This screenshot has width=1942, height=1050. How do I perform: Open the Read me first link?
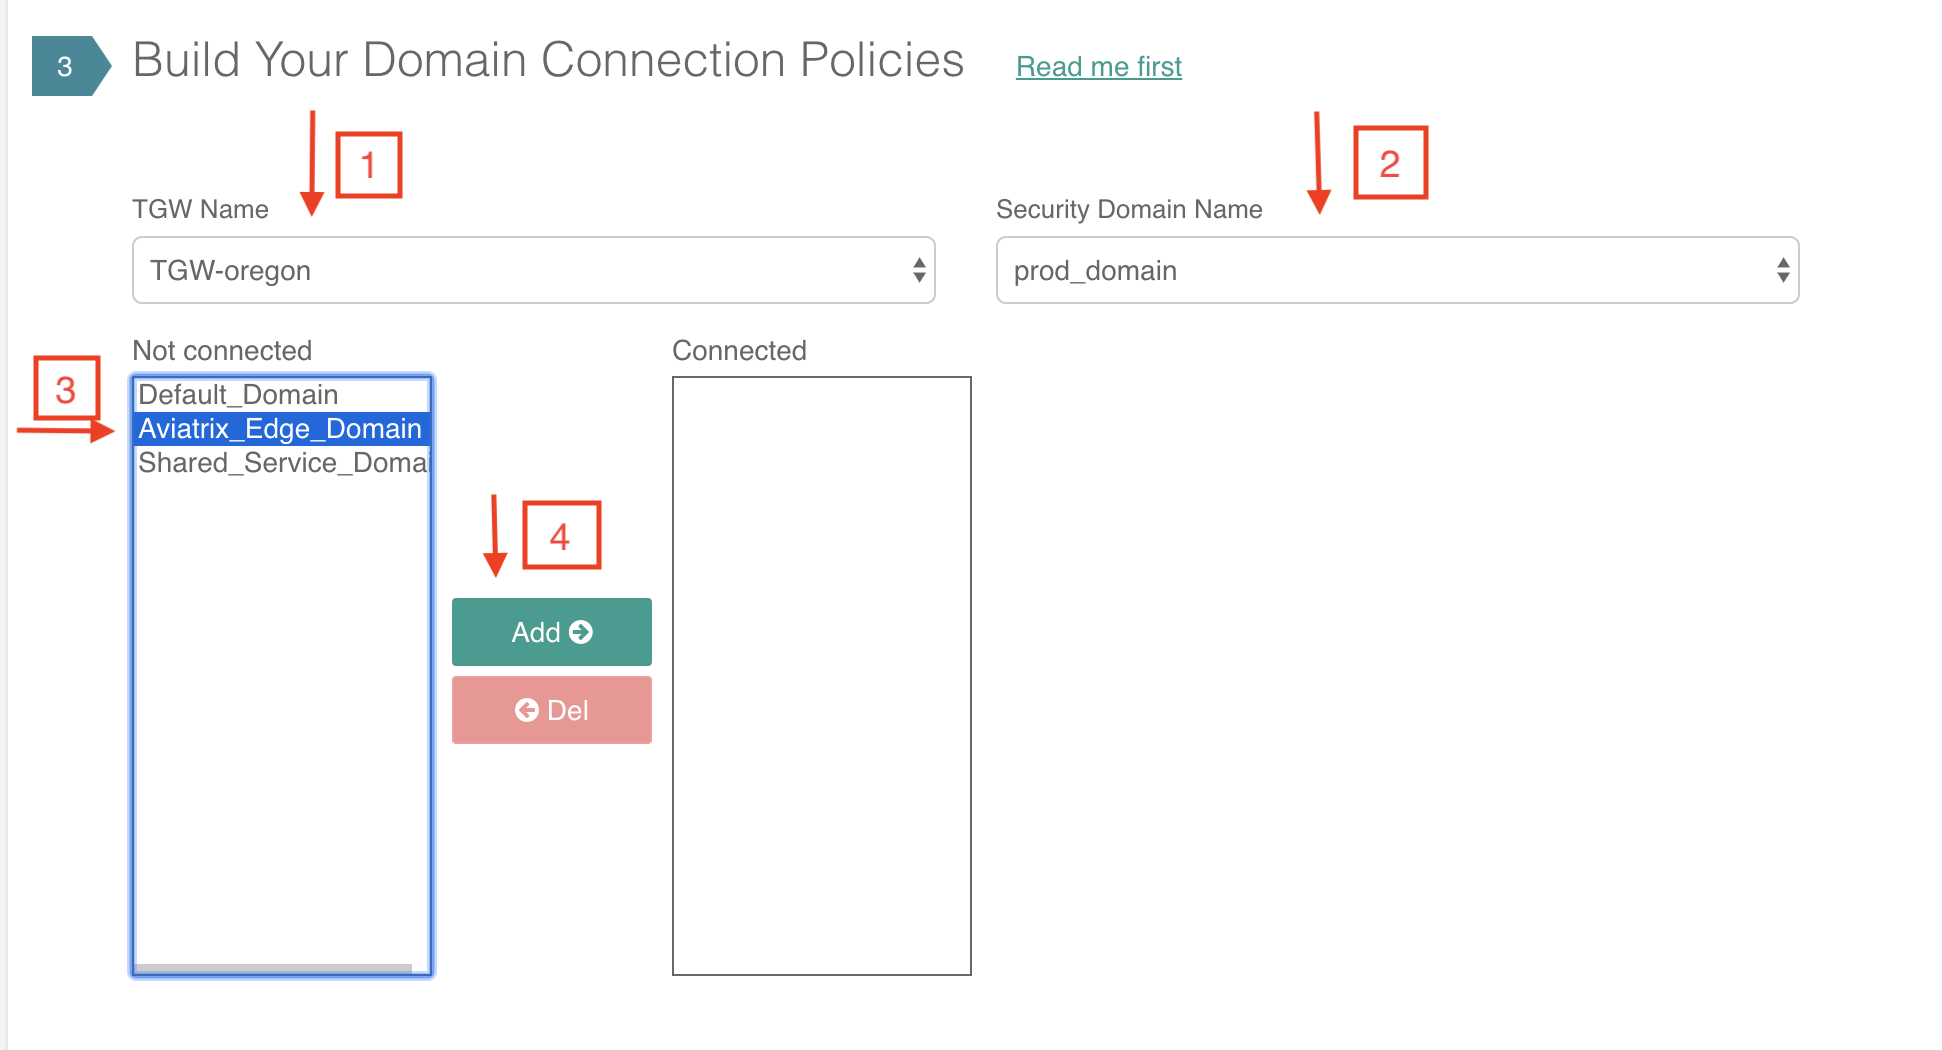coord(1098,66)
